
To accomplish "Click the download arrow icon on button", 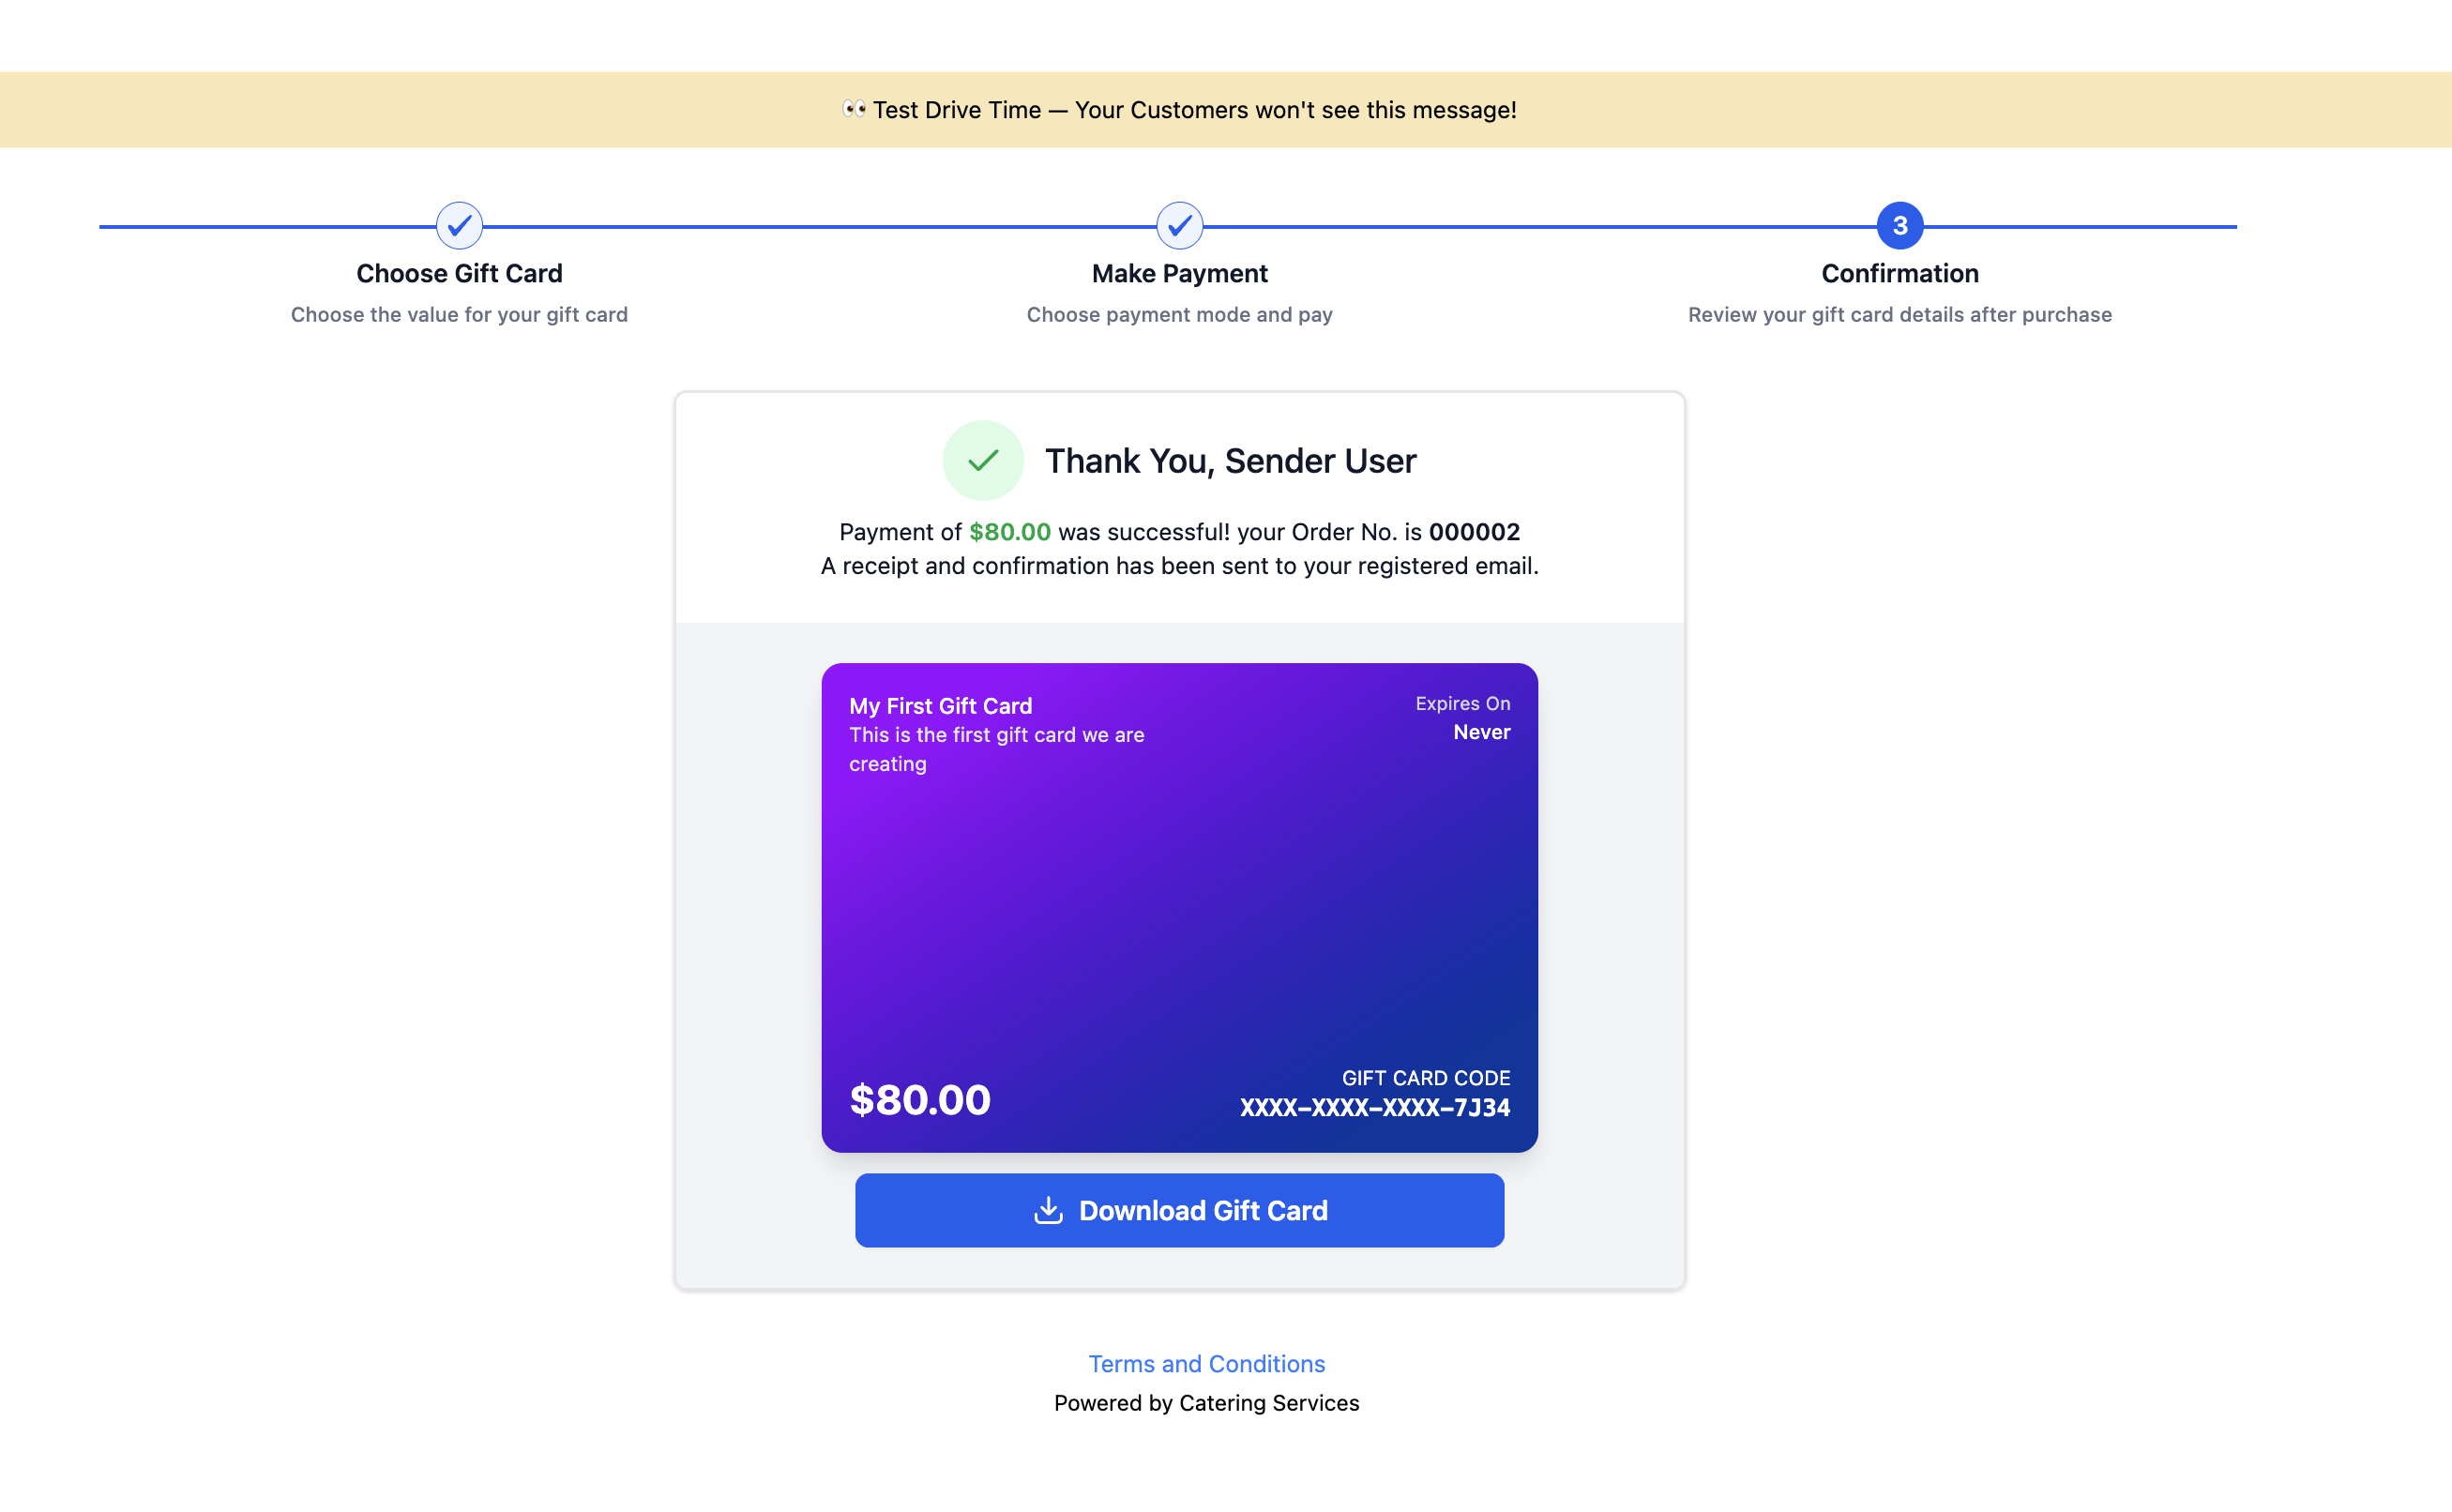I will pyautogui.click(x=1048, y=1210).
